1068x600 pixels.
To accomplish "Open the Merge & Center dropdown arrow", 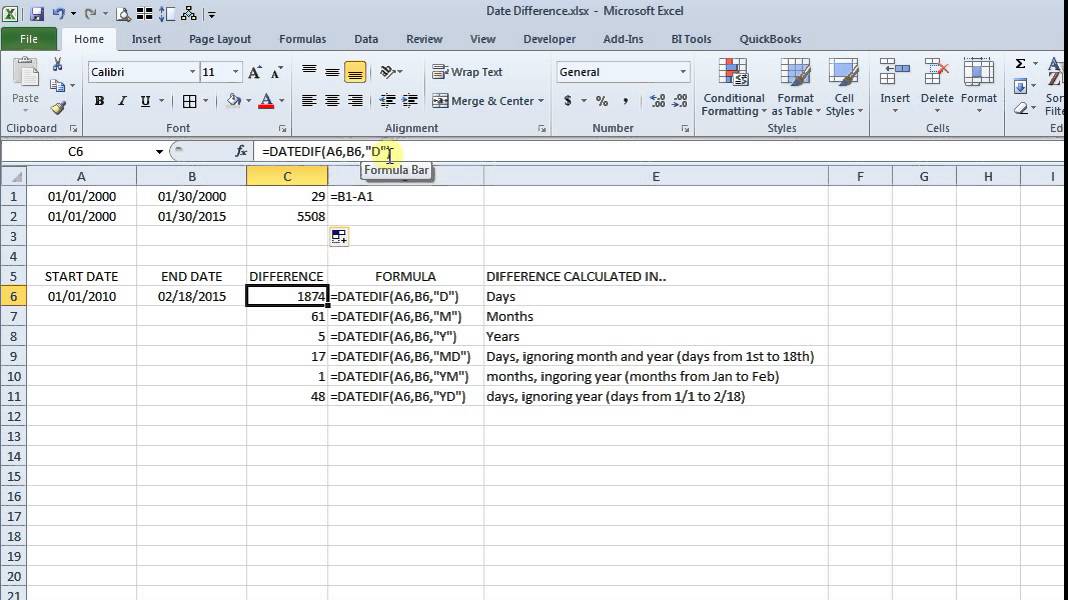I will click(x=541, y=101).
